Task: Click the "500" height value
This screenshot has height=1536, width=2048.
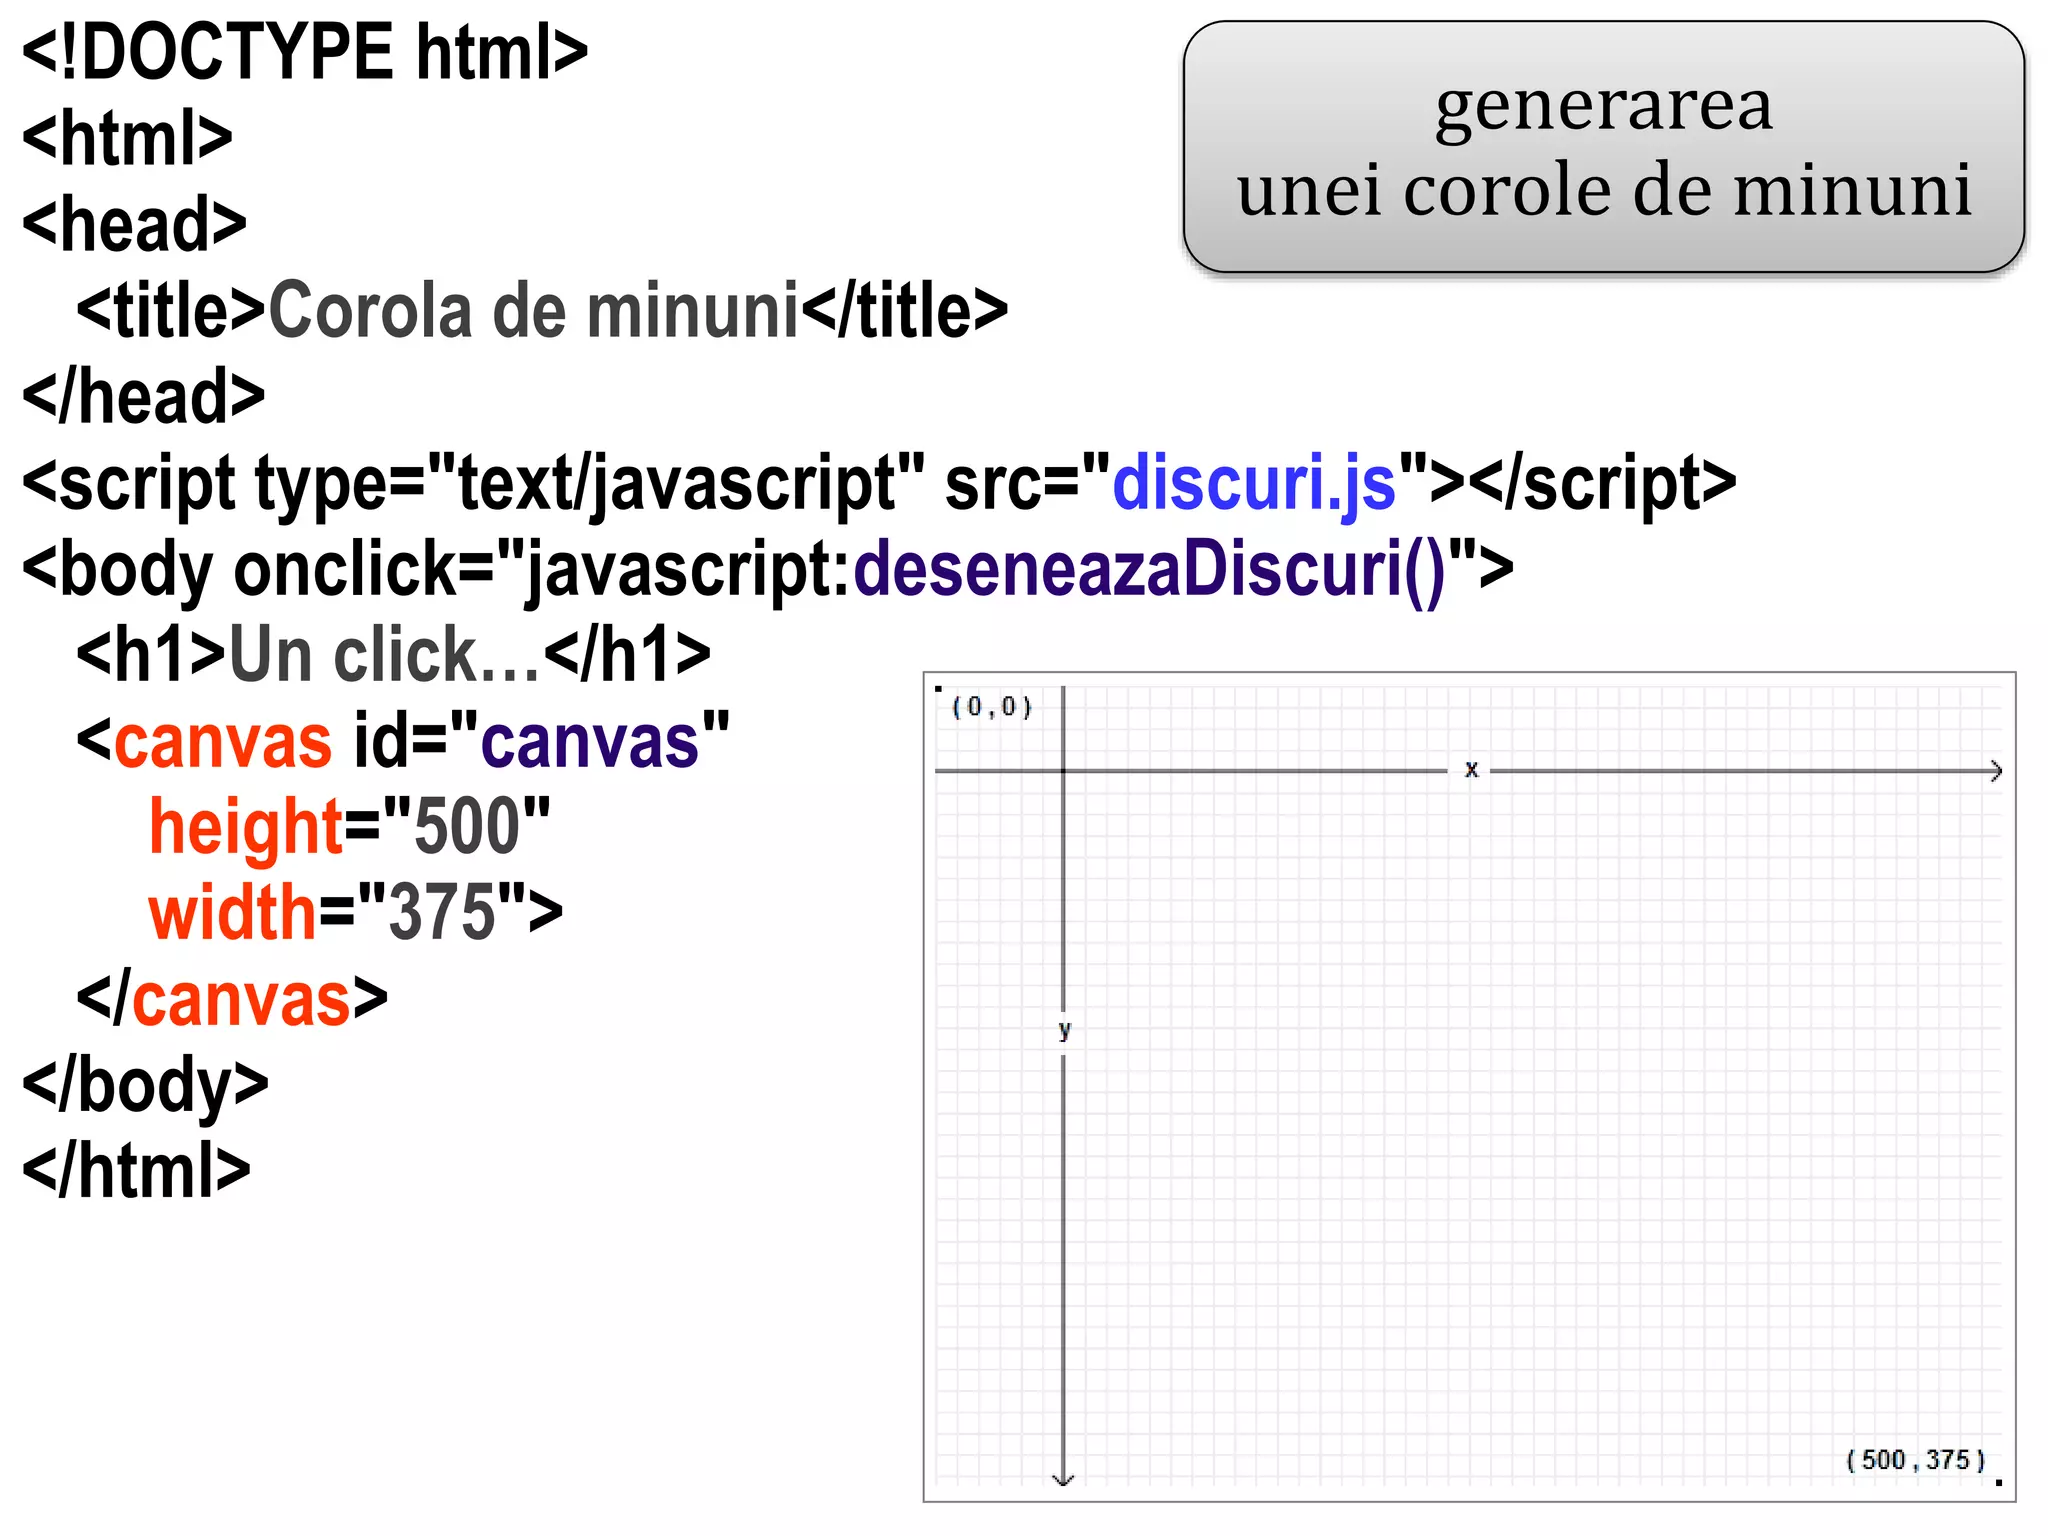Action: point(466,826)
